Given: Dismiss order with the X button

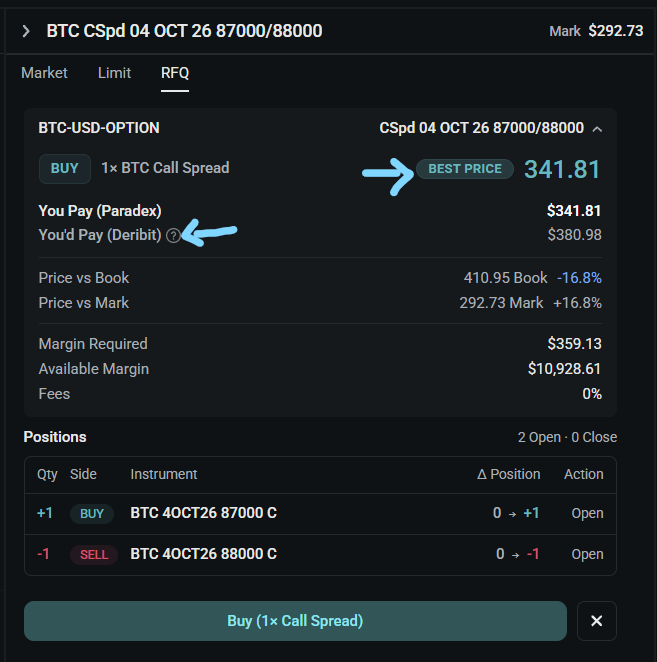Looking at the screenshot, I should [x=596, y=621].
